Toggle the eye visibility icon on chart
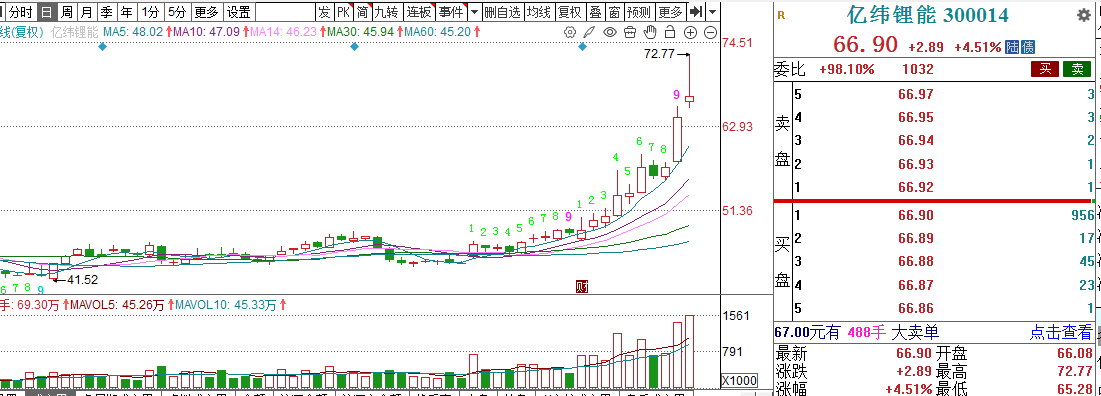This screenshot has width=1101, height=396. 609,32
